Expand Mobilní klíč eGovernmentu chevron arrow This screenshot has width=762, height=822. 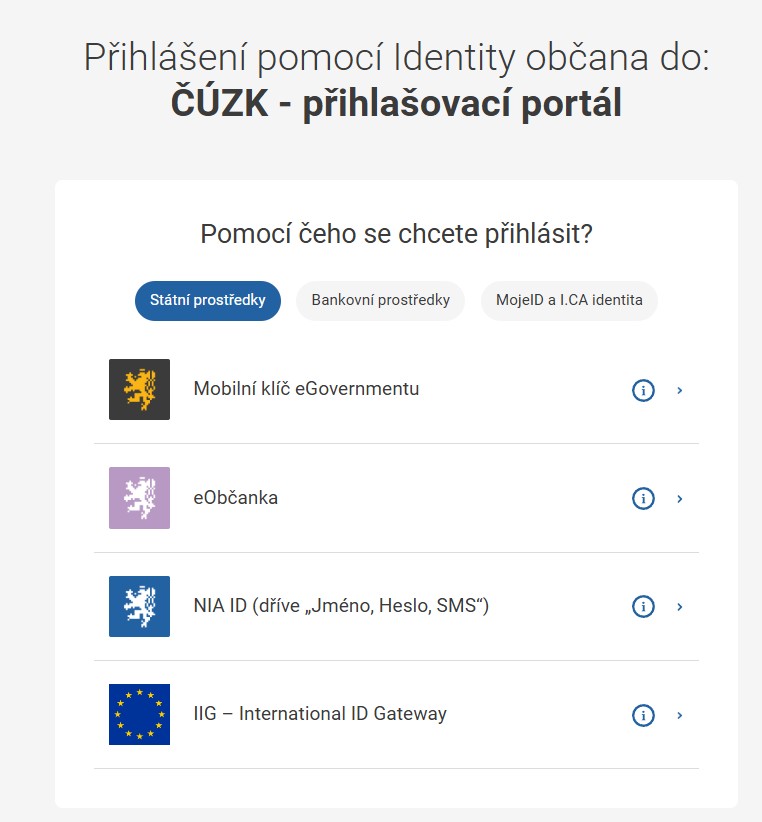680,390
